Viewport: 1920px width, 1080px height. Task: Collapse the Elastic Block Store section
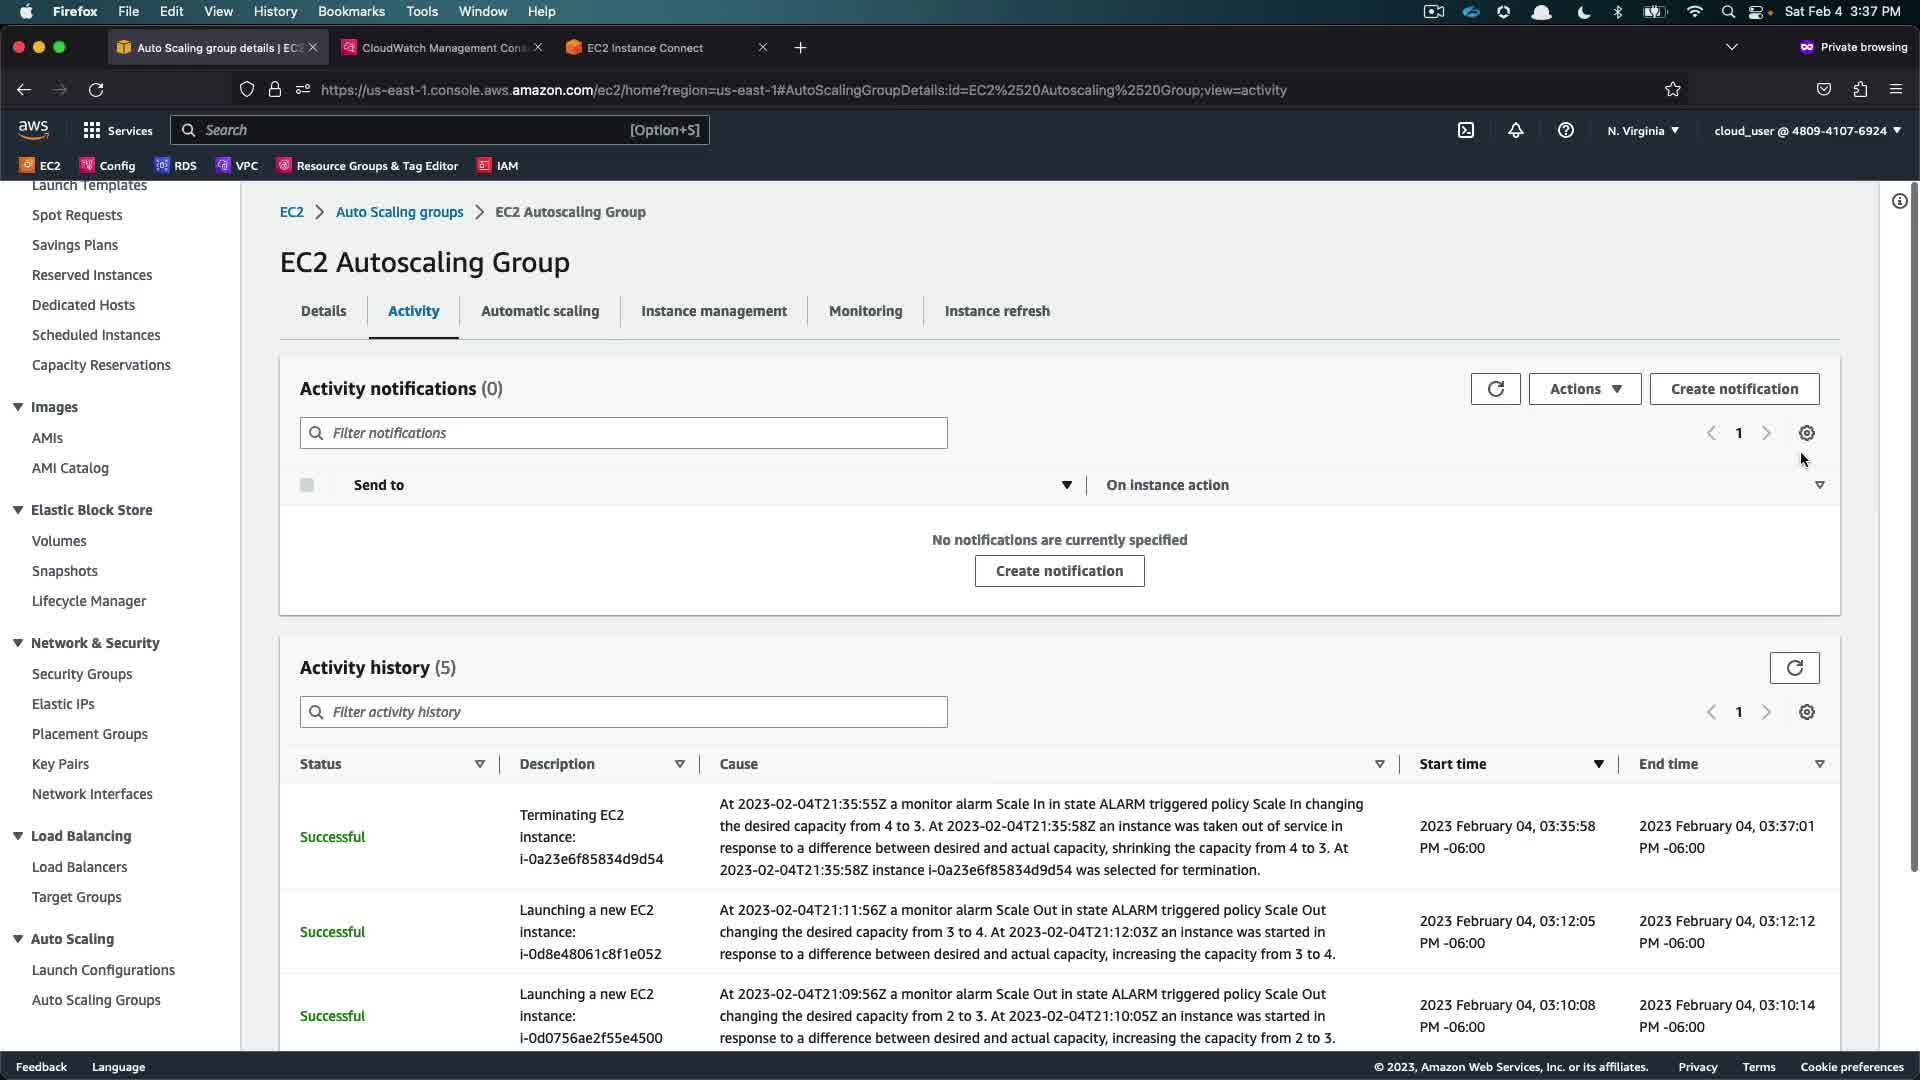pyautogui.click(x=18, y=510)
